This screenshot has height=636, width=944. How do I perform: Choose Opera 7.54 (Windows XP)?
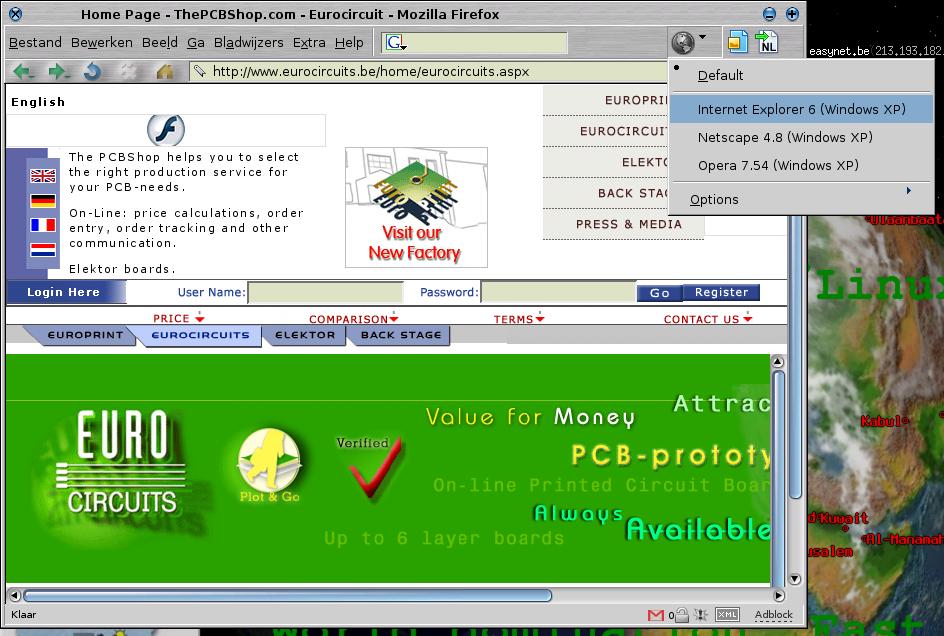point(801,165)
